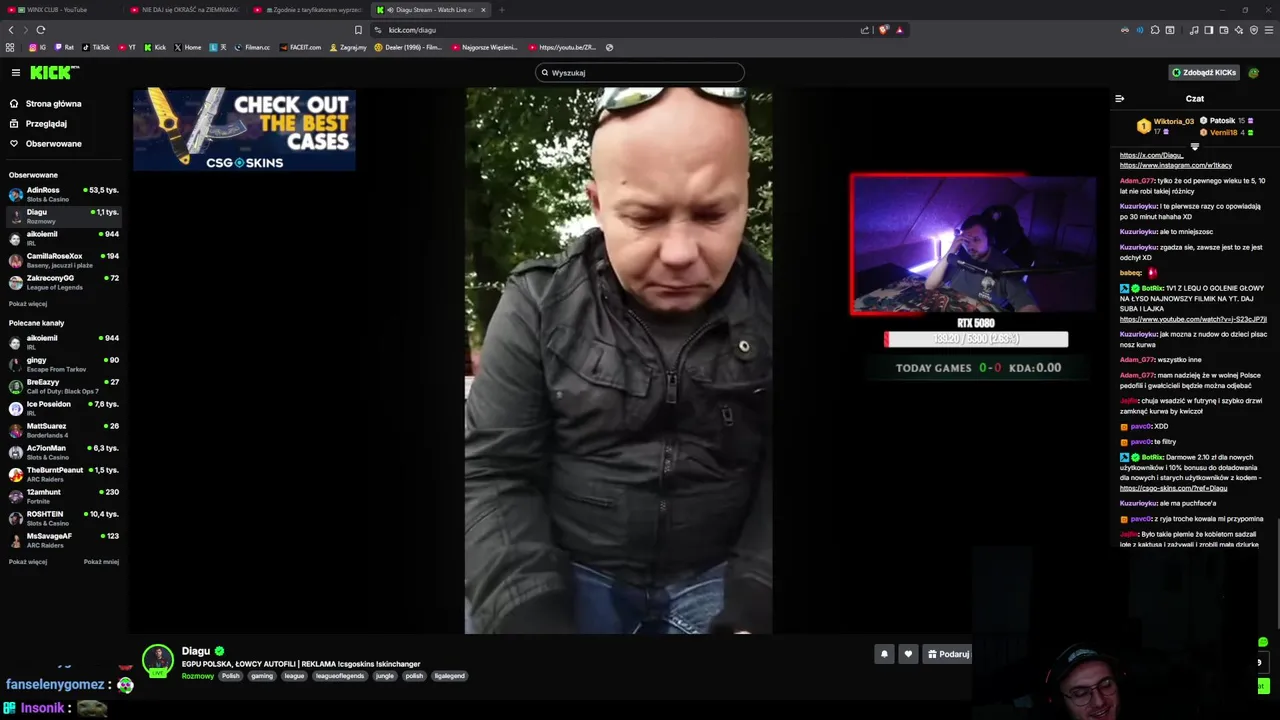This screenshot has height=720, width=1280.
Task: Open Brave Shields lion icon
Action: tap(883, 30)
